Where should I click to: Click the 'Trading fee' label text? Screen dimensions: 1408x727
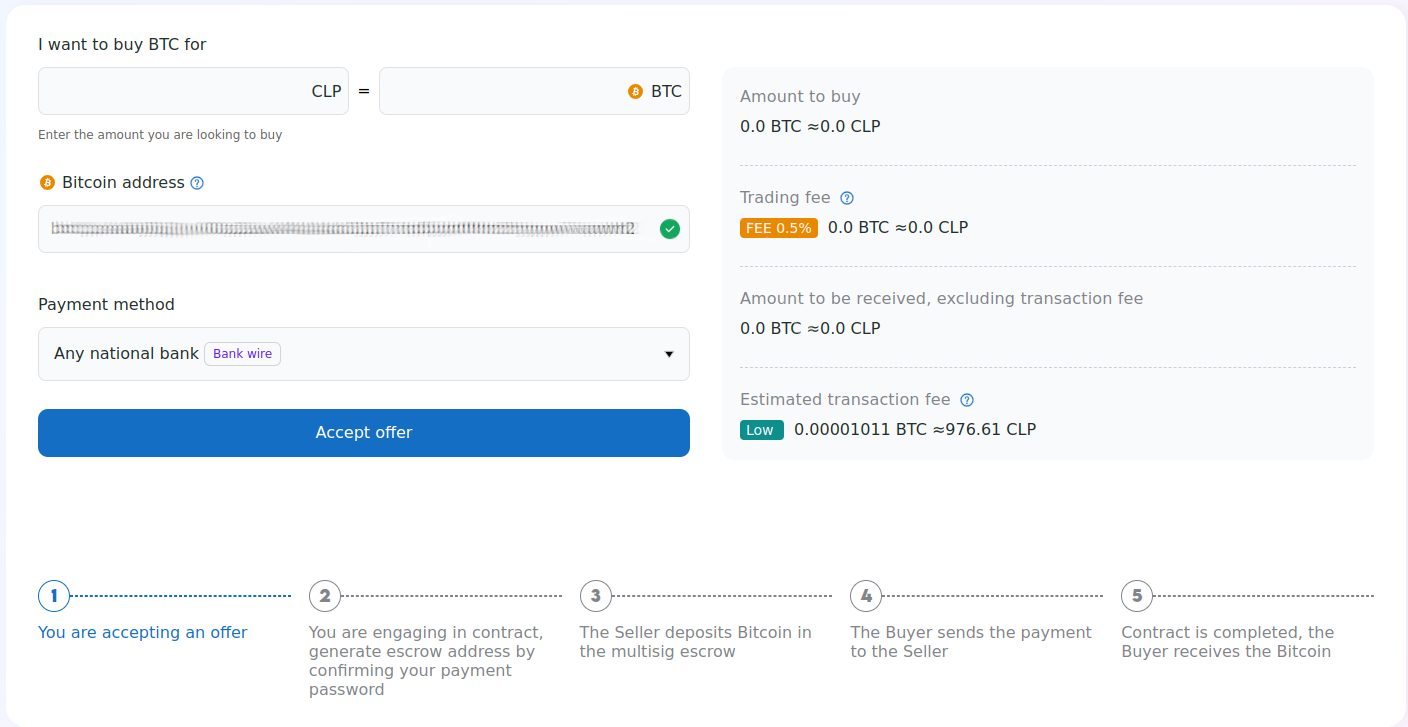785,198
